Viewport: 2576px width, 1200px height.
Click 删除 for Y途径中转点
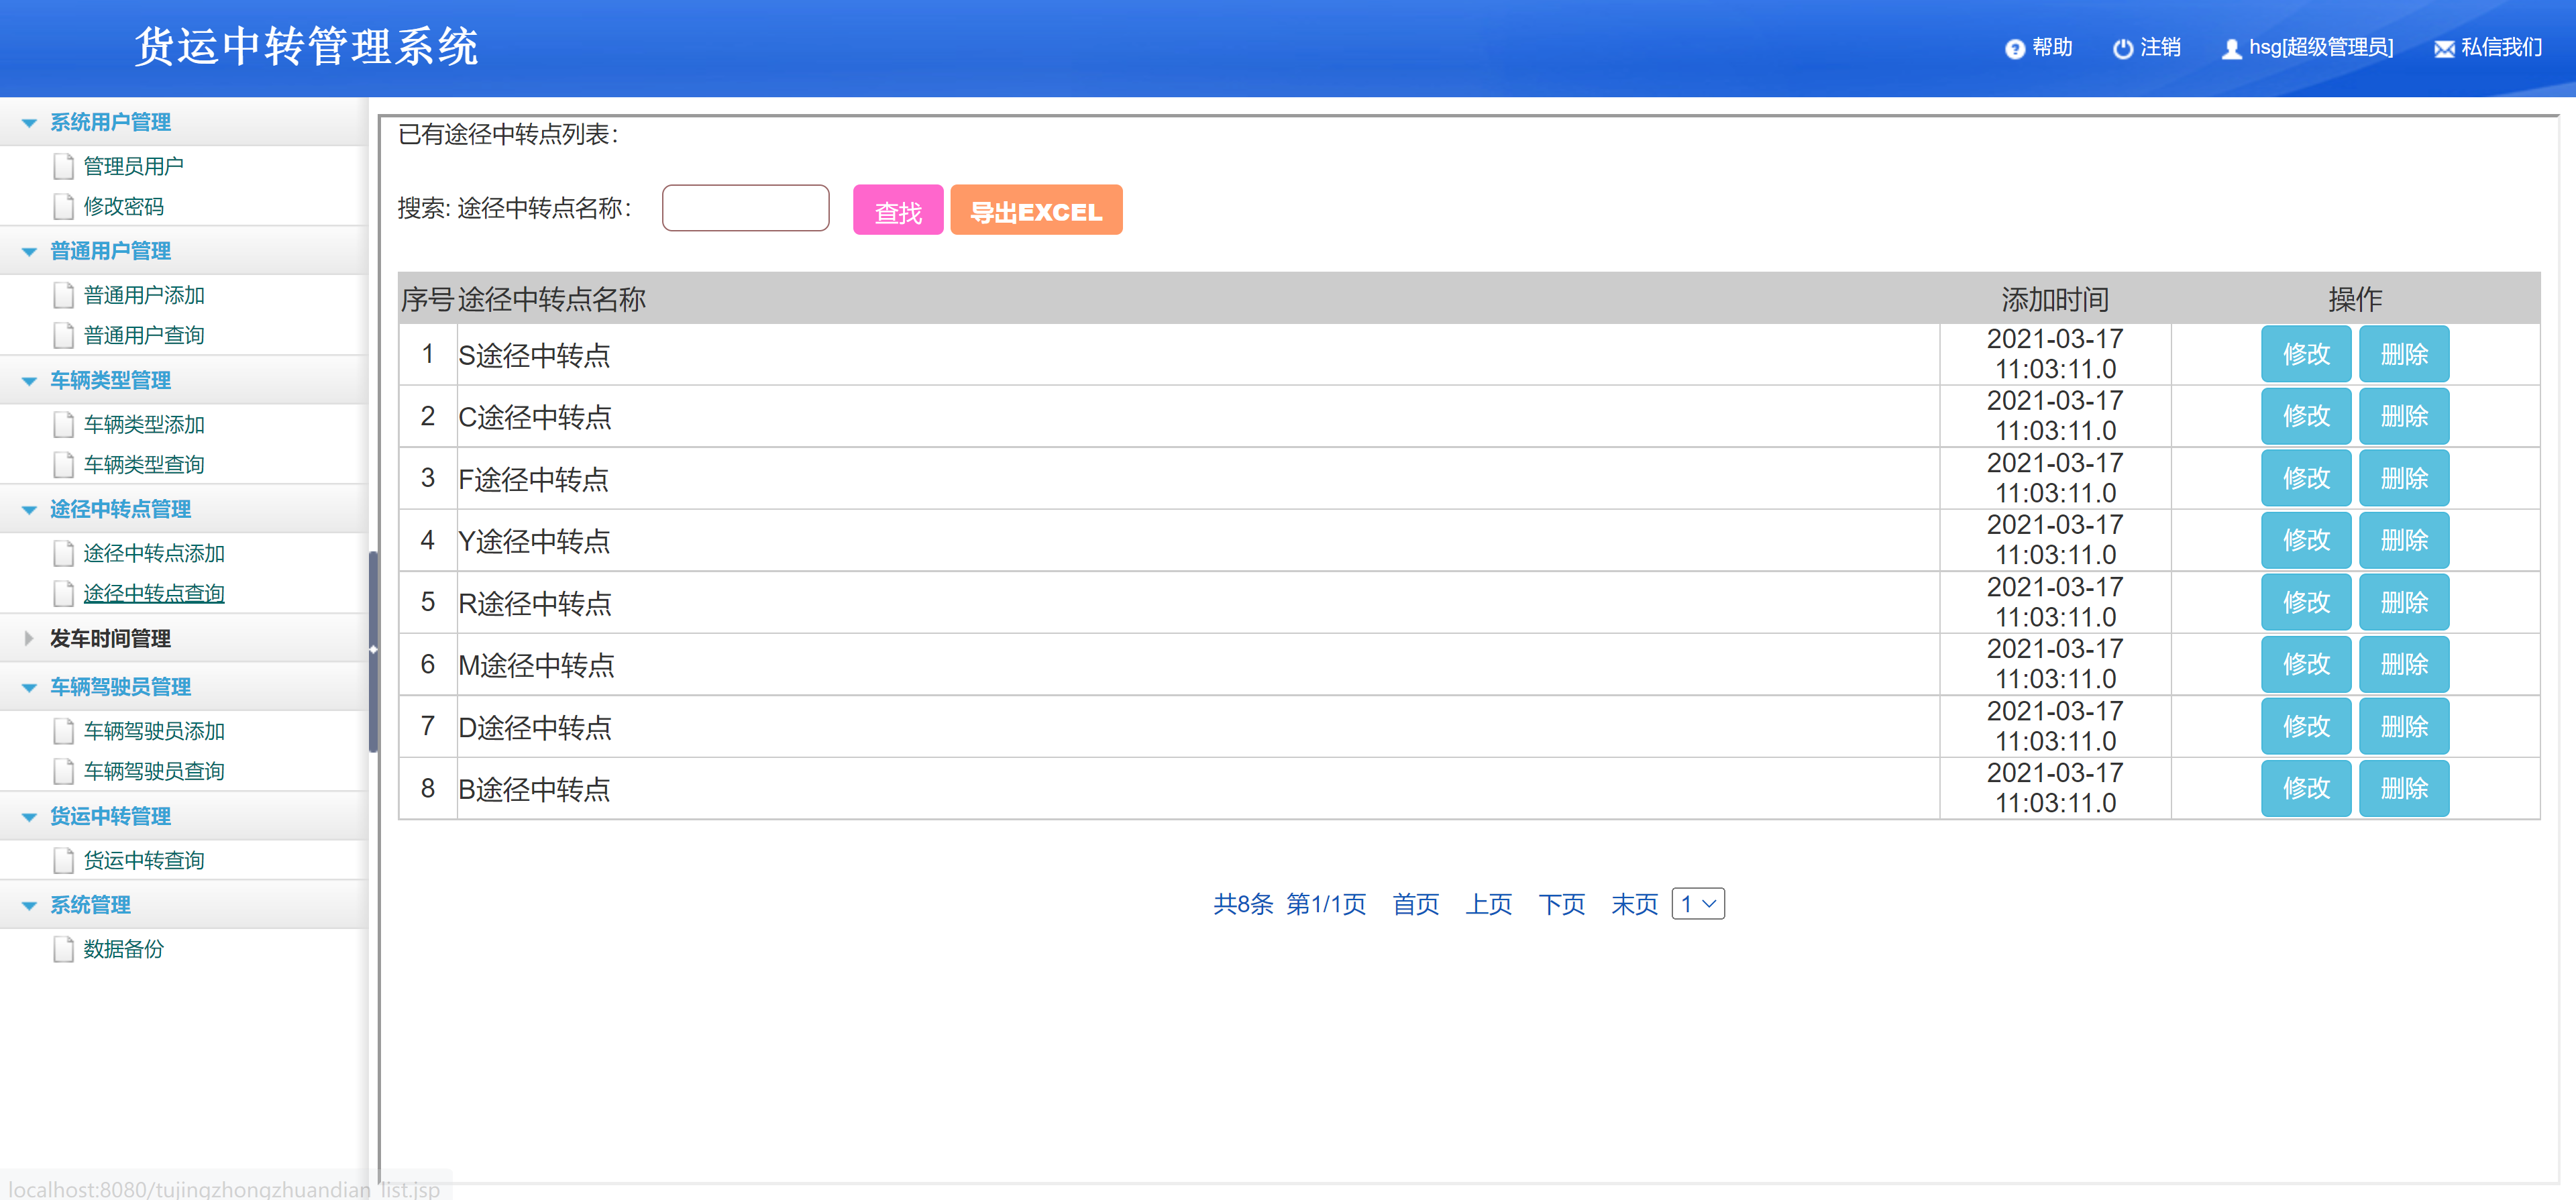tap(2403, 540)
